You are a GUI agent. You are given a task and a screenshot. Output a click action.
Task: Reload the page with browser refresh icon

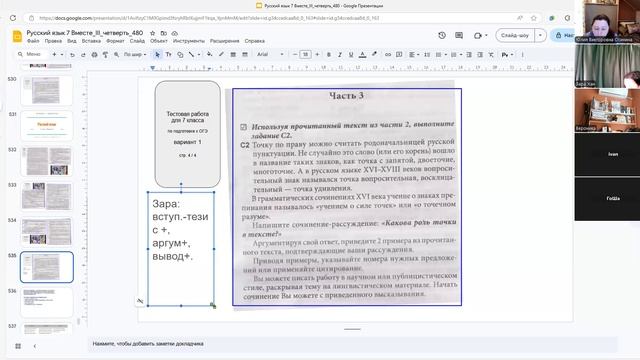(x=13, y=18)
